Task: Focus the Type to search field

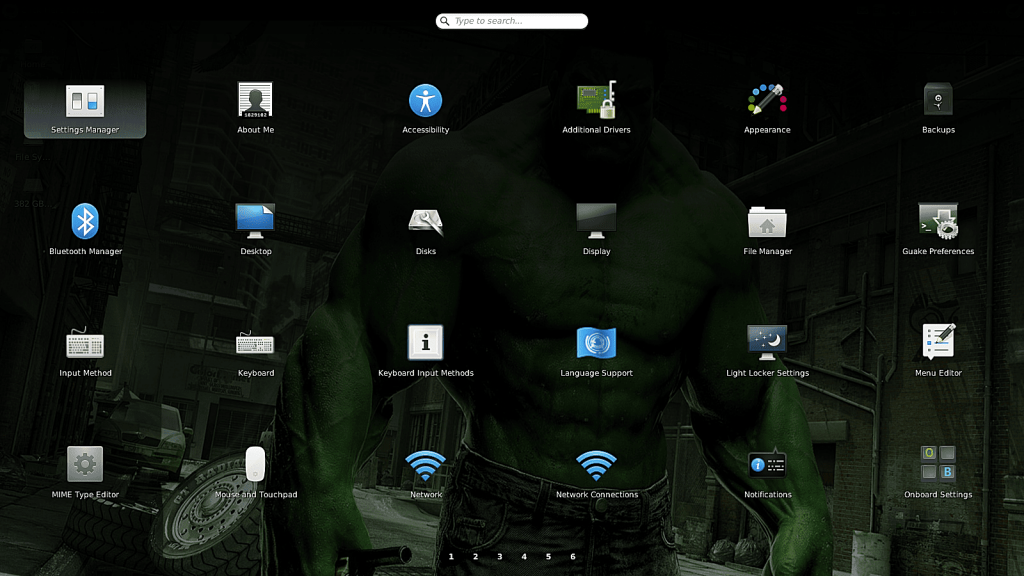Action: [512, 21]
